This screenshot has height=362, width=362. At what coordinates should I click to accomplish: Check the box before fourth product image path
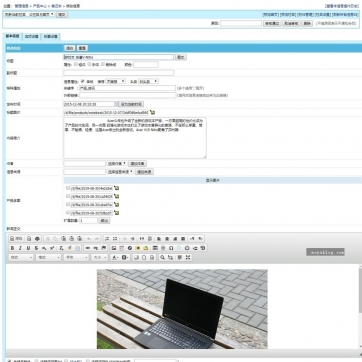tap(68, 212)
